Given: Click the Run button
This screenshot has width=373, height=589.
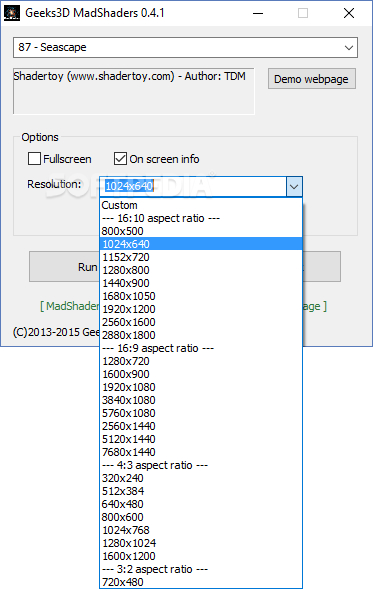Looking at the screenshot, I should coord(65,267).
